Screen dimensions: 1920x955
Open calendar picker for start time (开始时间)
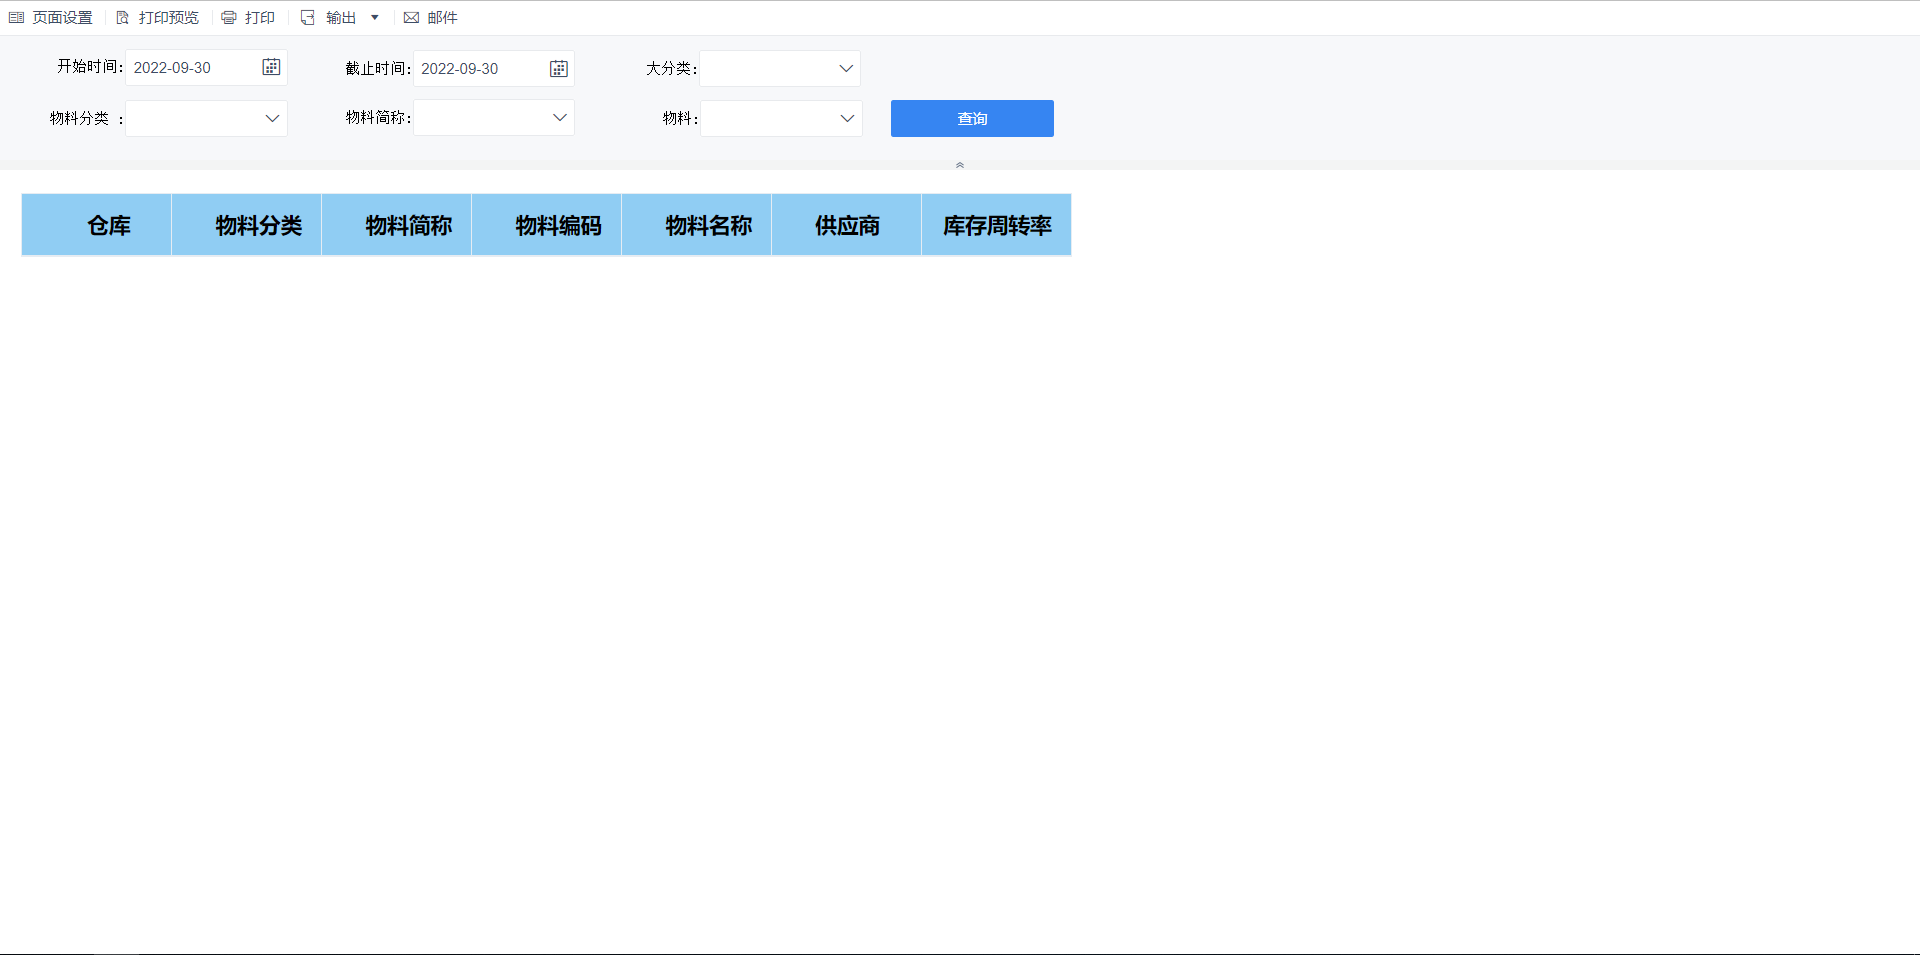click(x=271, y=67)
